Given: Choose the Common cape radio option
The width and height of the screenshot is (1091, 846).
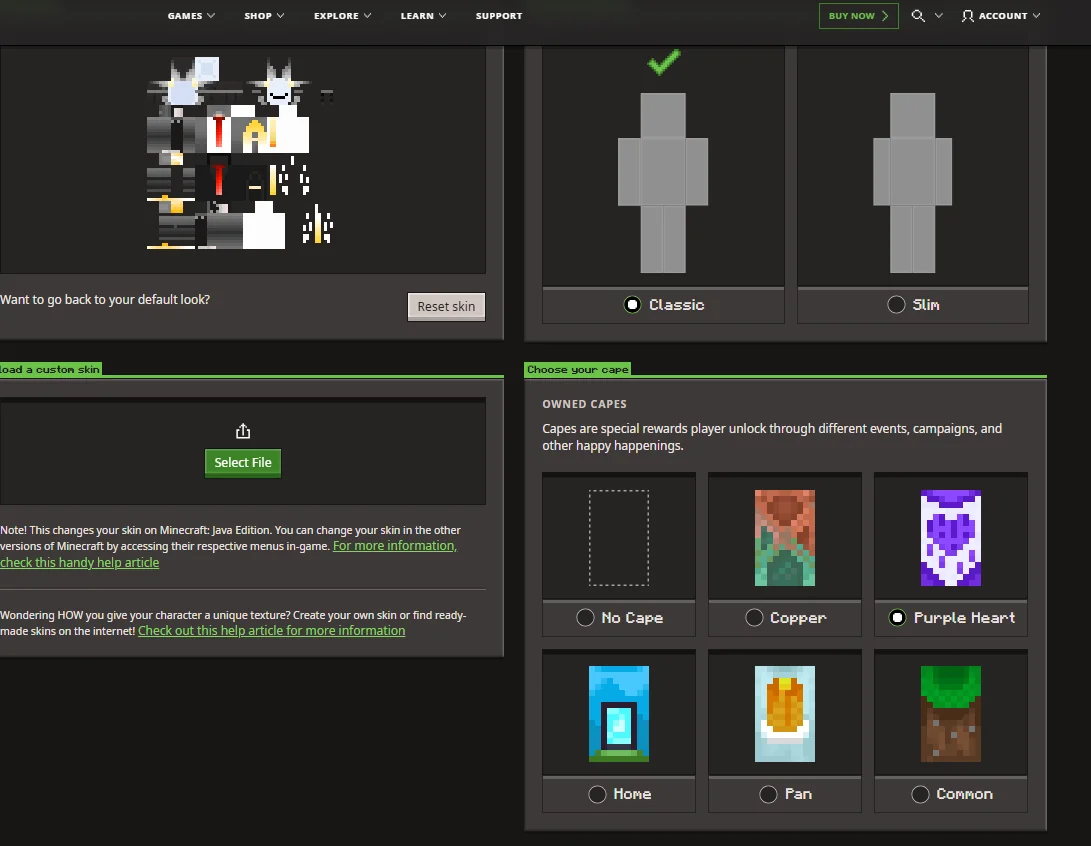Looking at the screenshot, I should click(x=920, y=795).
